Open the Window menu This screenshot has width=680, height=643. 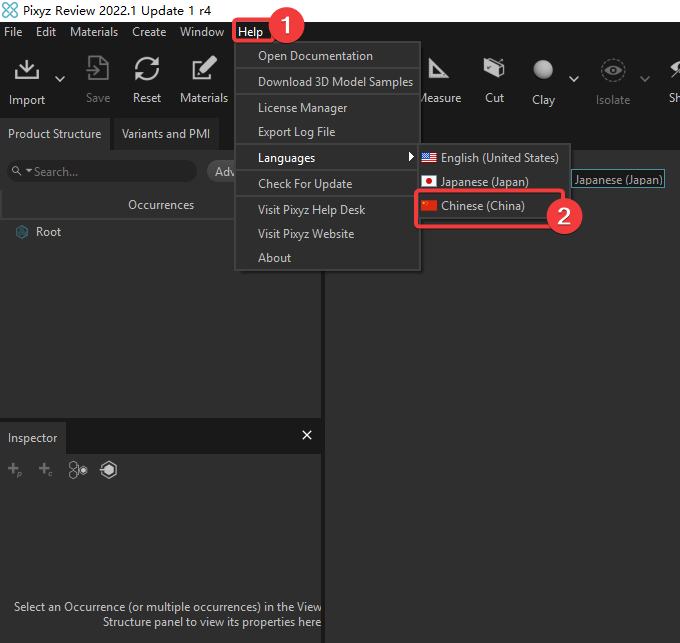[x=202, y=32]
